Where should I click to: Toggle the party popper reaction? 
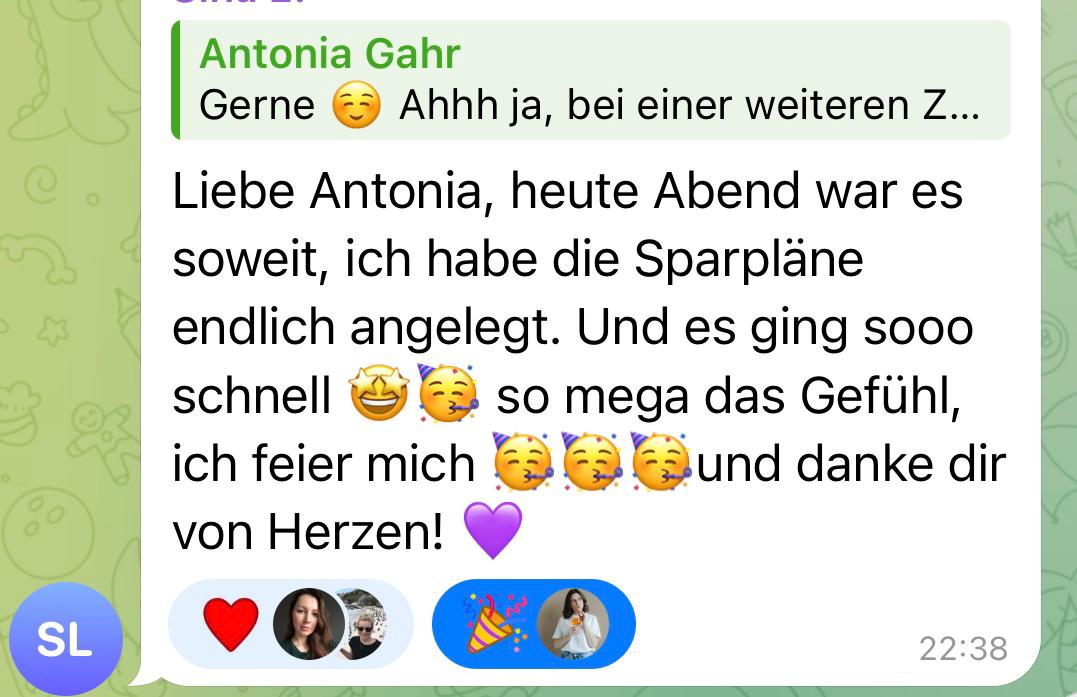(534, 624)
